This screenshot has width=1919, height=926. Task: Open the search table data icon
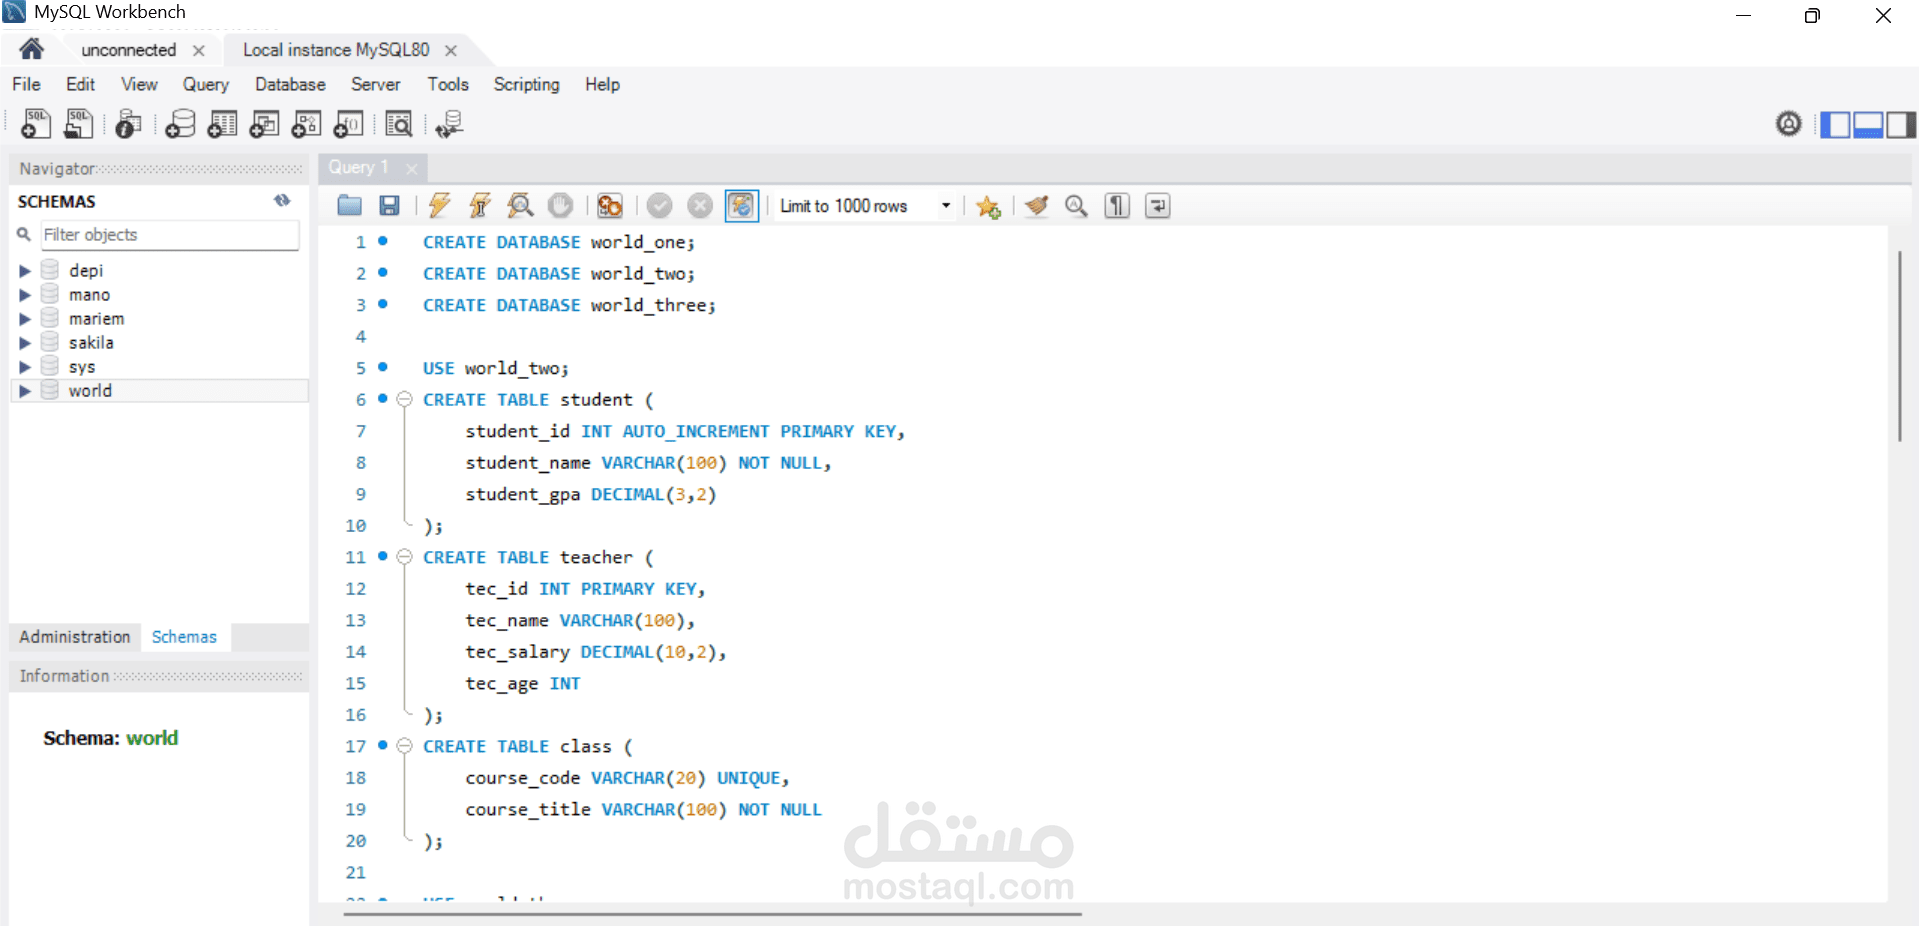coord(398,124)
